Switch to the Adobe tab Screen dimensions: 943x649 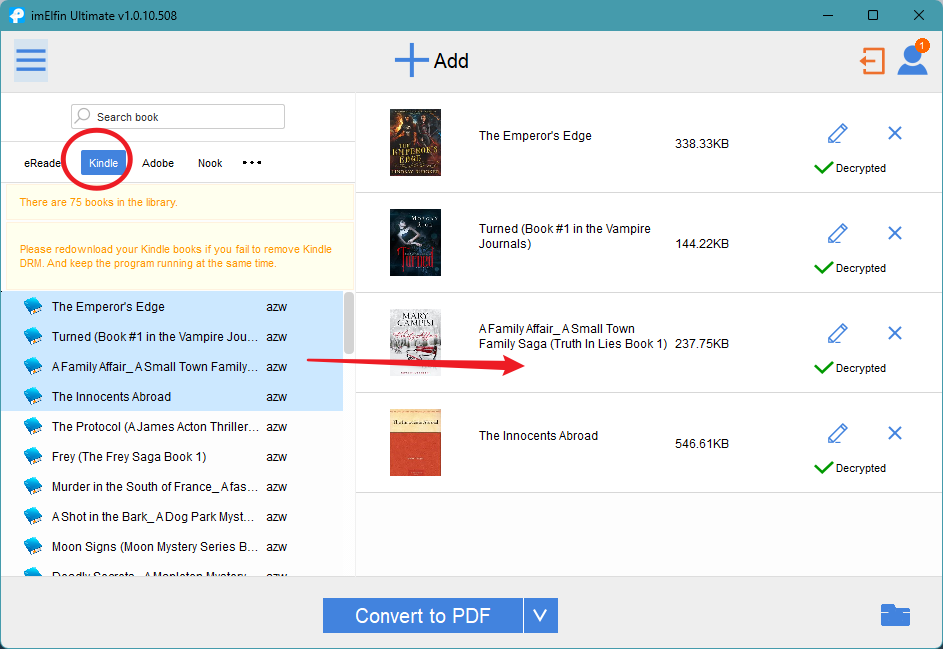(x=157, y=162)
